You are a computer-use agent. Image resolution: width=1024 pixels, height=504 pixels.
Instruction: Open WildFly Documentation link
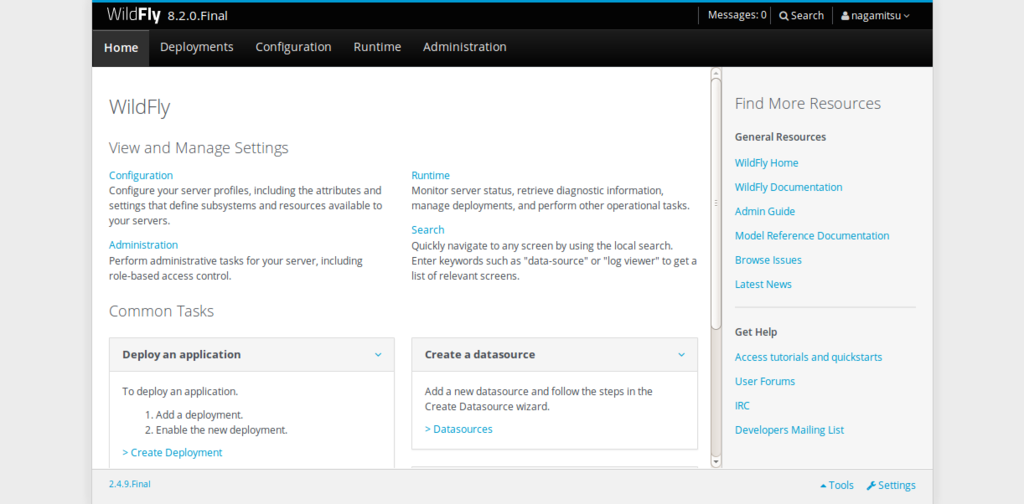coord(788,187)
